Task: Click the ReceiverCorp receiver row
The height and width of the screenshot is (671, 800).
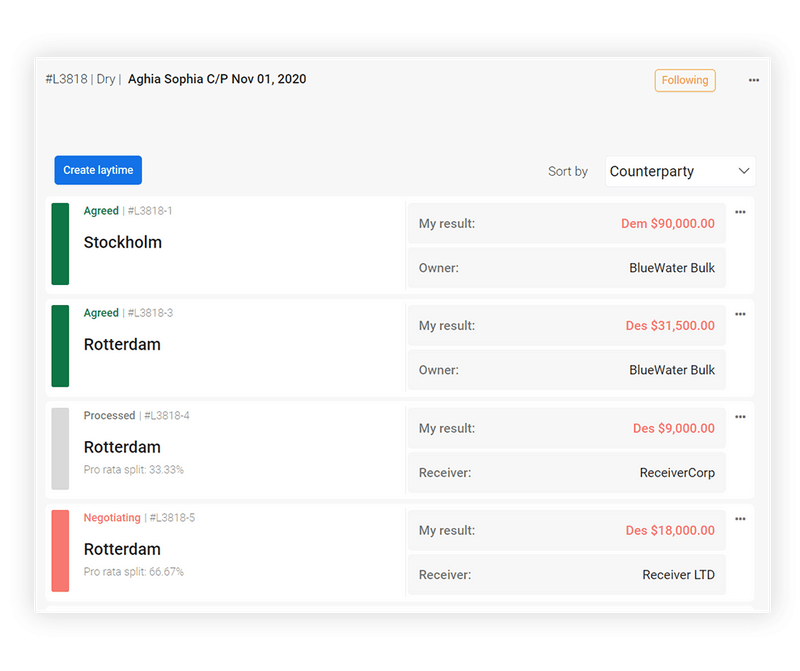Action: pyautogui.click(x=566, y=473)
